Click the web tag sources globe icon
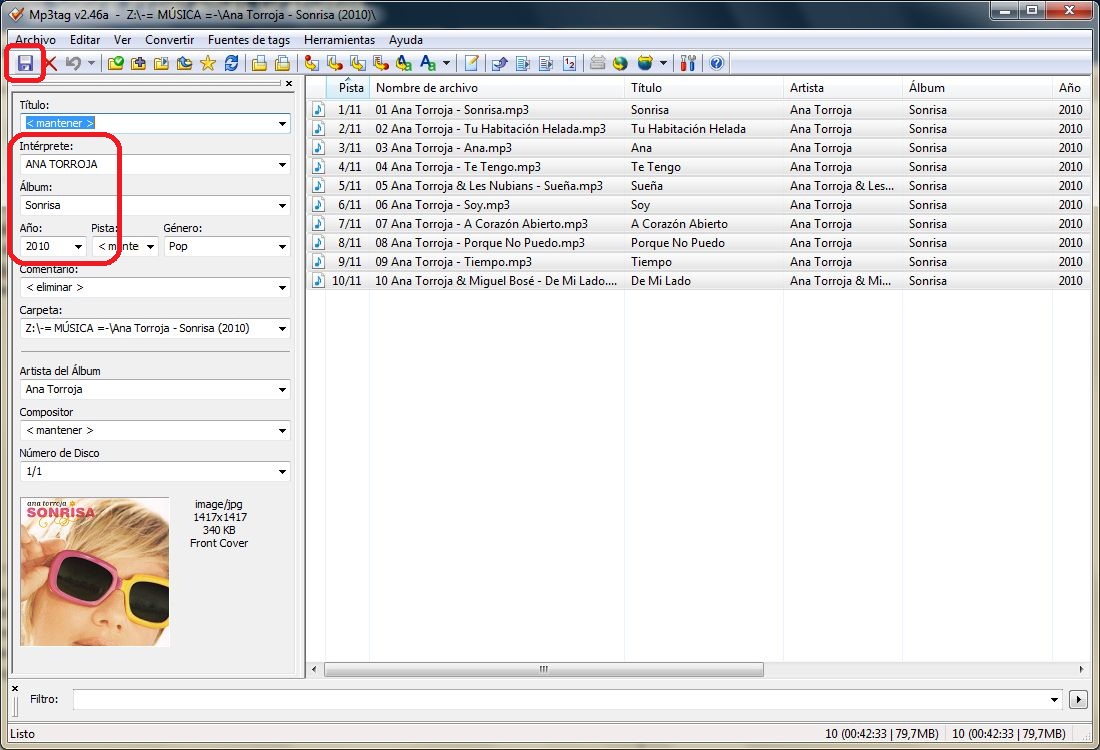 pos(645,63)
